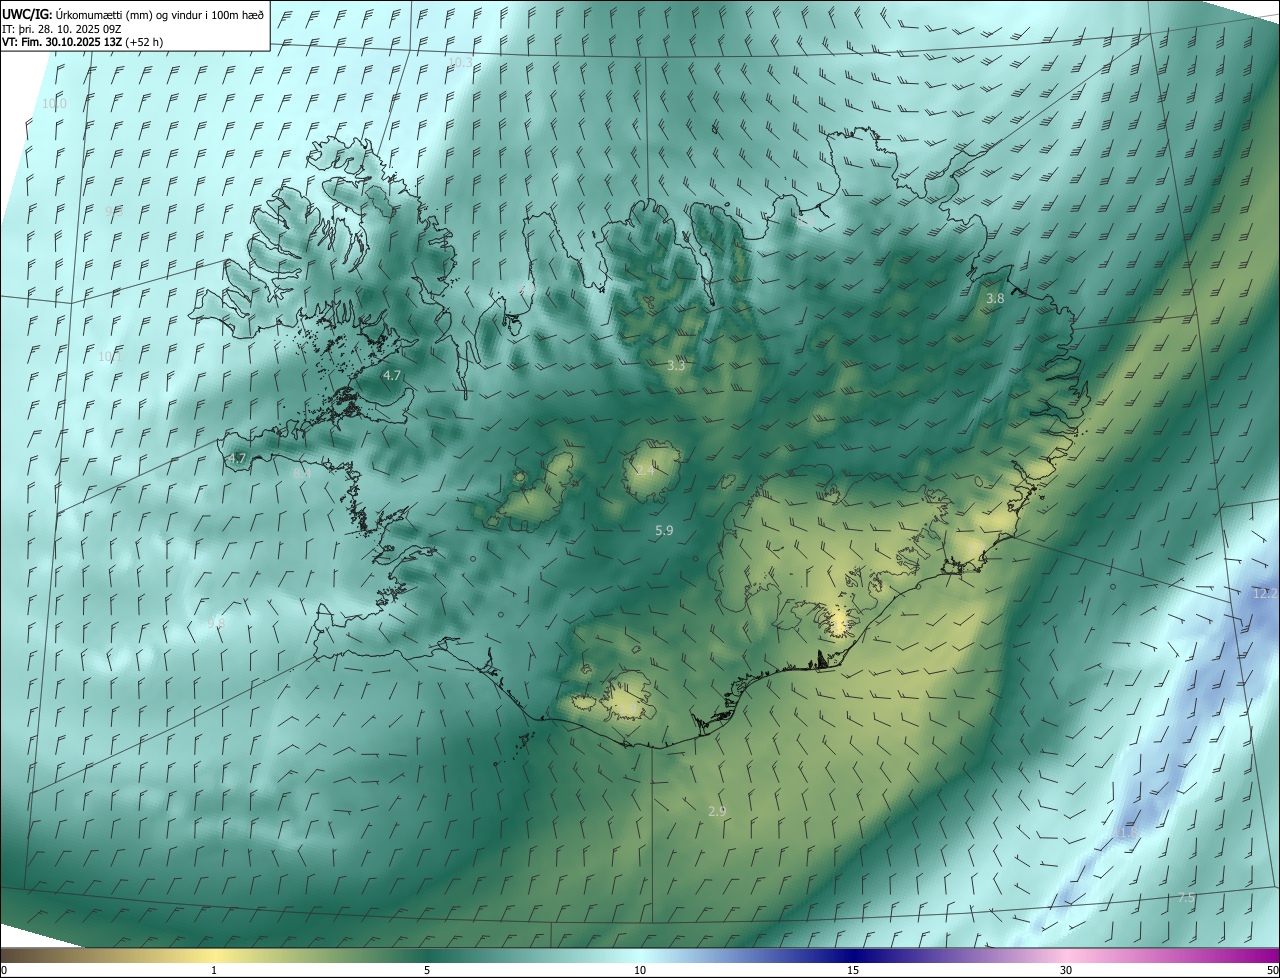Click the 3.8 value in East Iceland

coord(995,299)
